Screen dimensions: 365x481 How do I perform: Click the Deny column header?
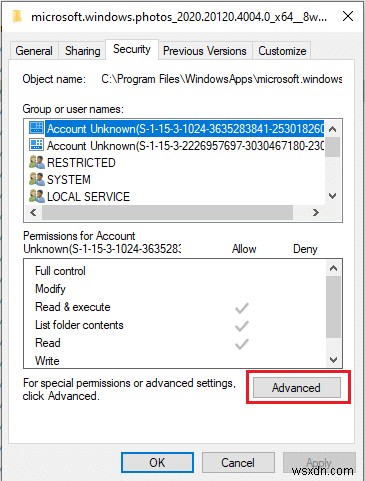[x=305, y=249]
